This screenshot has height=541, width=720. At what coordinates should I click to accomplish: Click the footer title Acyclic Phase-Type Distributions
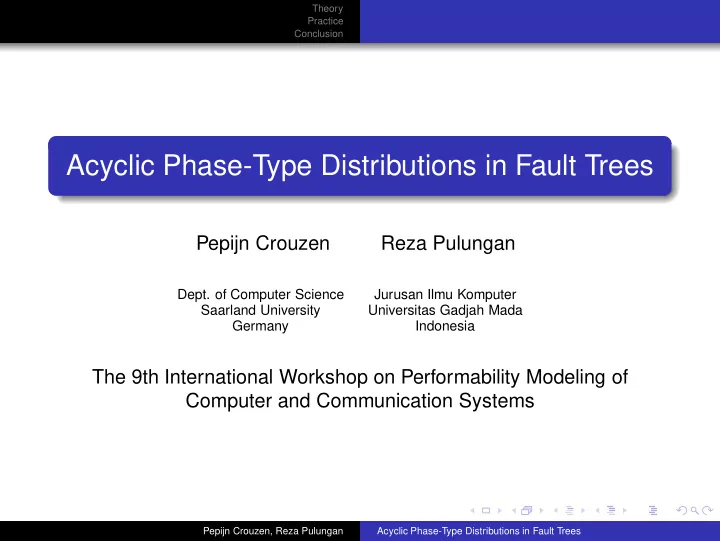pos(478,531)
